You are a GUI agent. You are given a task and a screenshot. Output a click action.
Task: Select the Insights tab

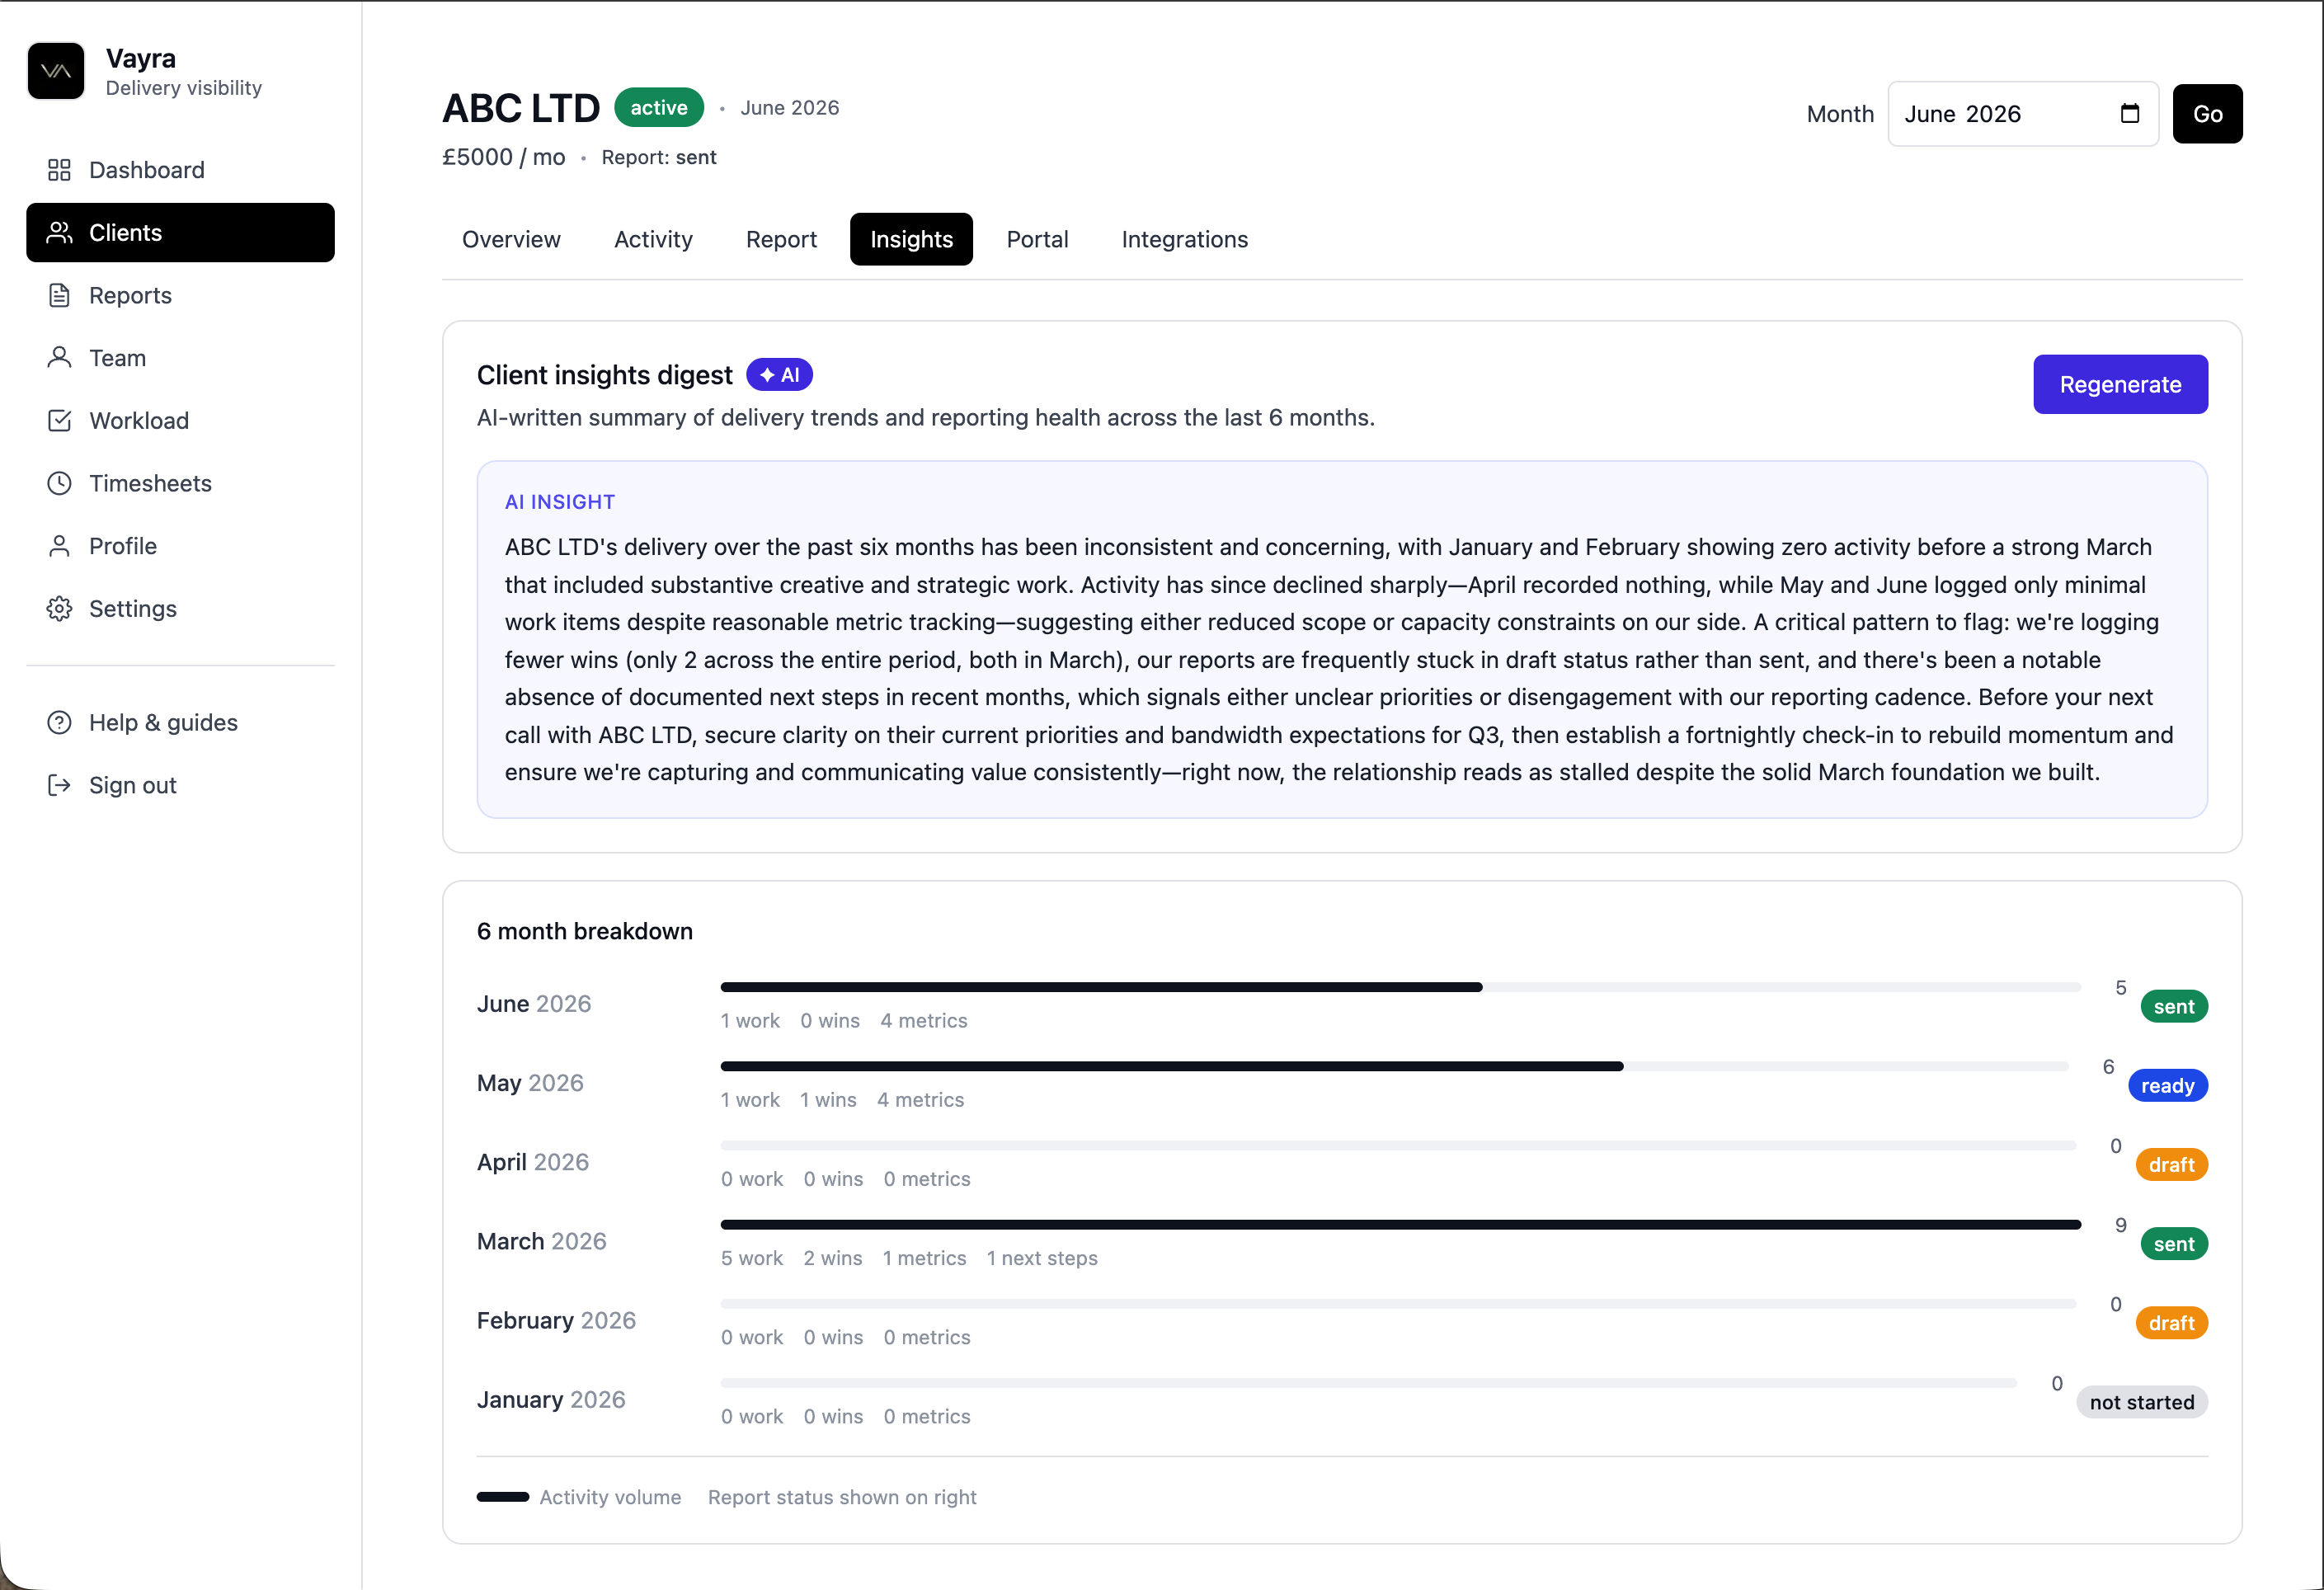911,239
